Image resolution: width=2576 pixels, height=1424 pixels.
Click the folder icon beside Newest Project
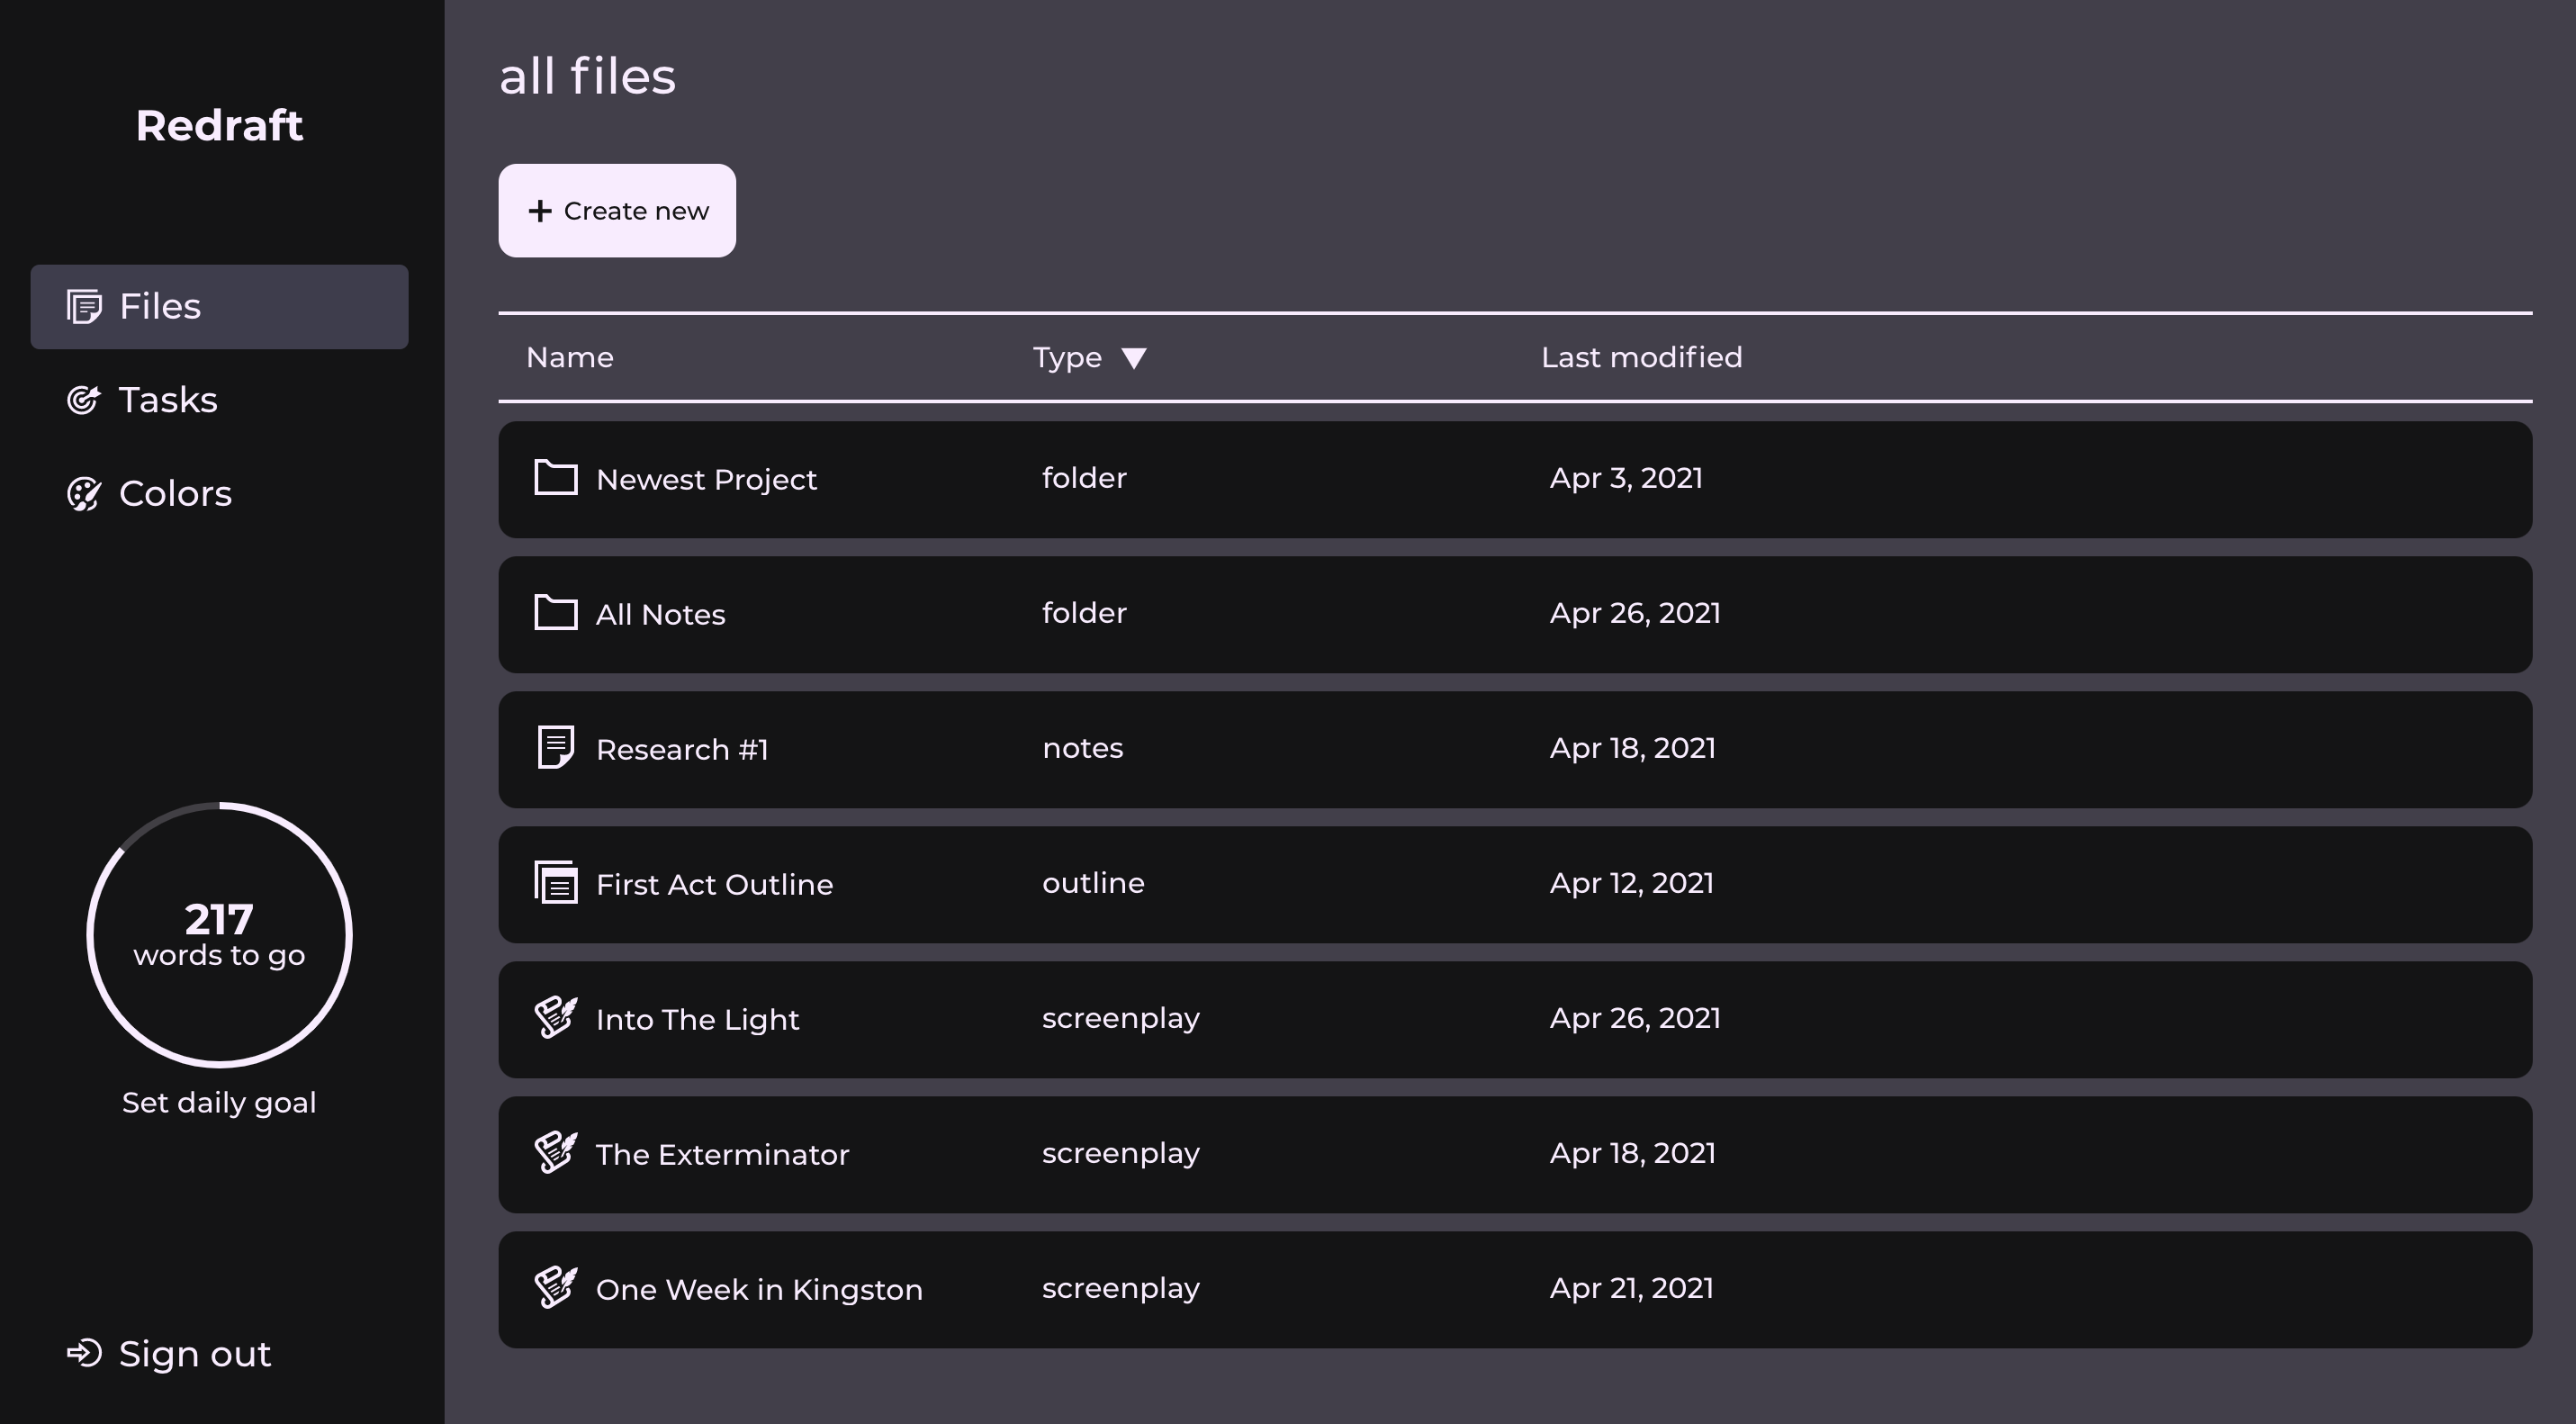(x=556, y=478)
